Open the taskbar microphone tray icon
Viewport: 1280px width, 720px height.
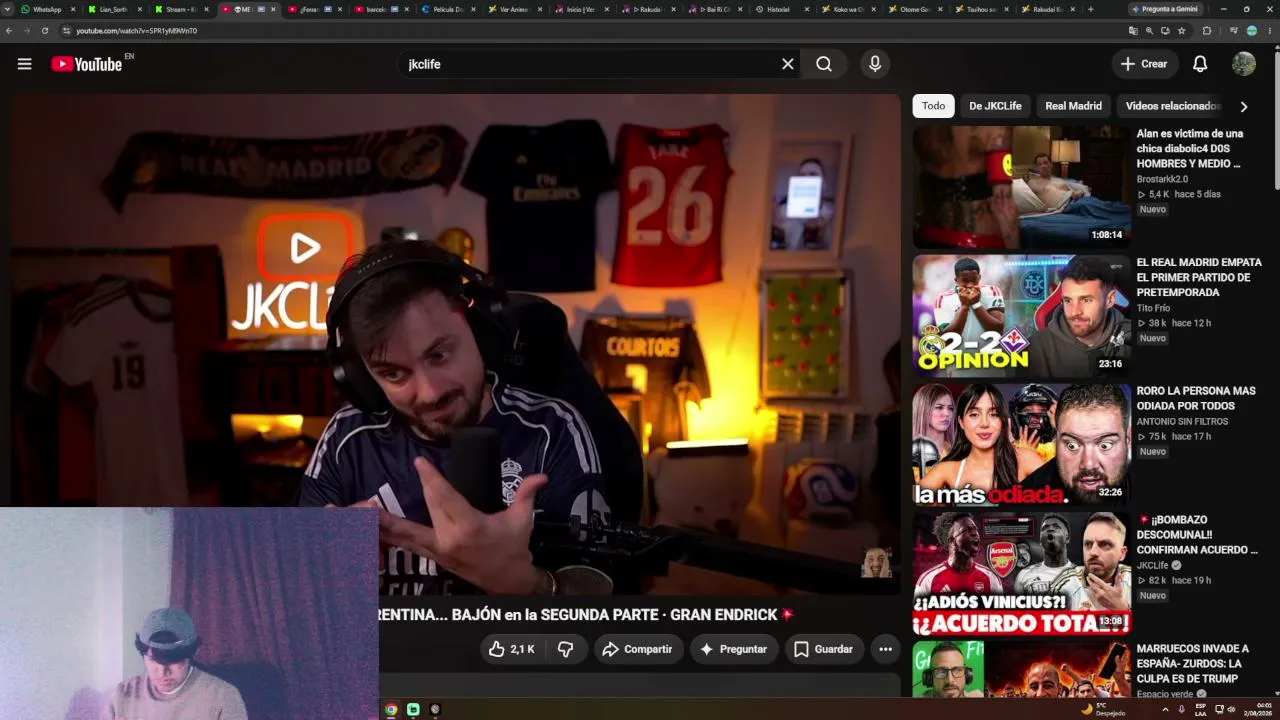(x=1182, y=709)
